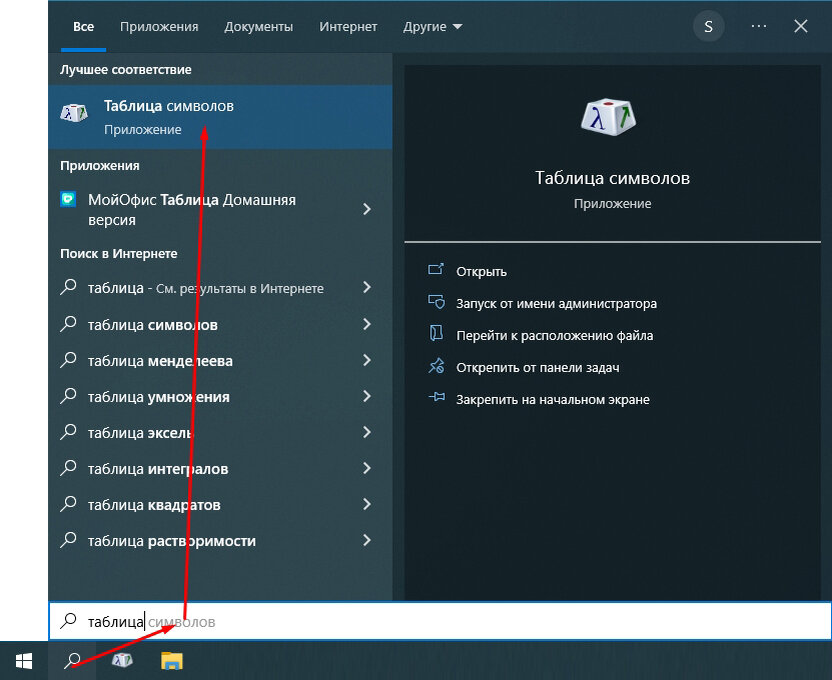The image size is (832, 680).
Task: Close the search panel
Action: pos(801,27)
